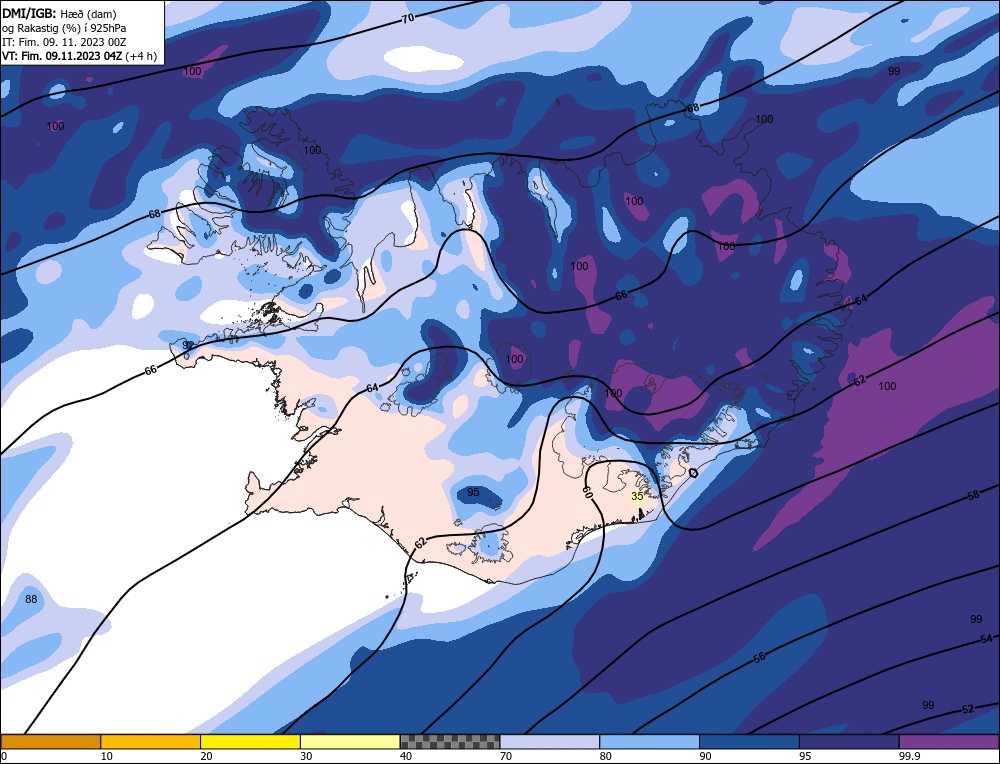
Task: Click the 64 contour label on east coast
Action: pyautogui.click(x=861, y=299)
